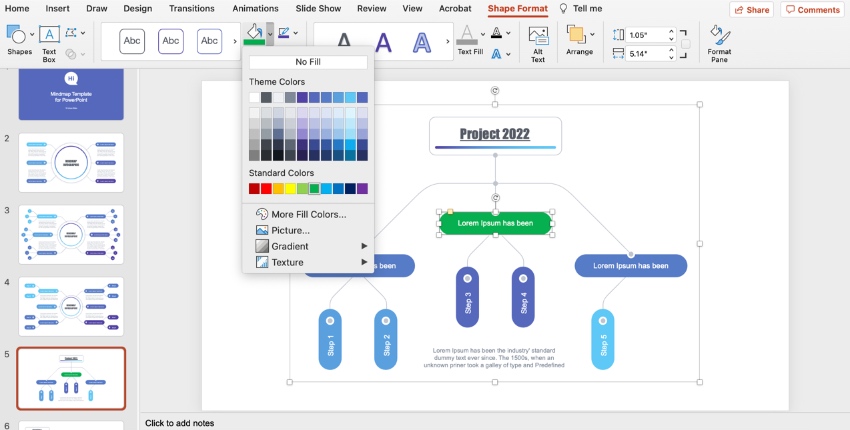The width and height of the screenshot is (850, 430).
Task: Click the Tell me lightbulb icon
Action: tap(563, 9)
